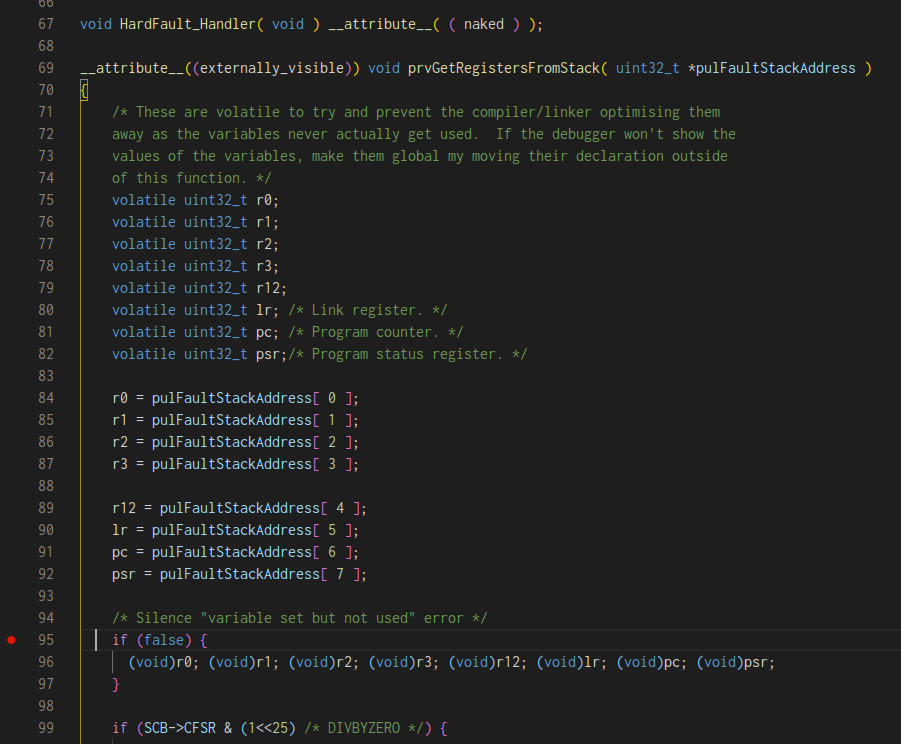Click the pulFaultStackAddress parameter on line 69

pyautogui.click(x=776, y=68)
